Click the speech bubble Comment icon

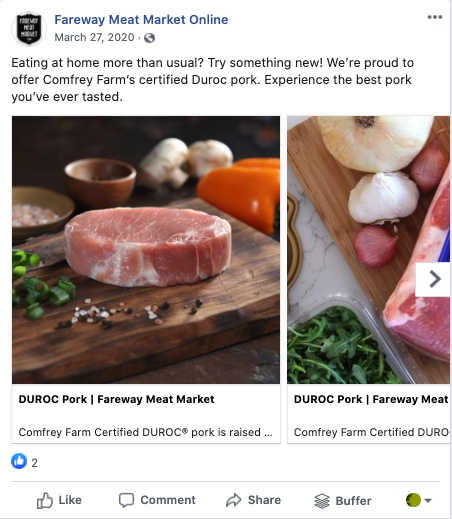(x=126, y=500)
